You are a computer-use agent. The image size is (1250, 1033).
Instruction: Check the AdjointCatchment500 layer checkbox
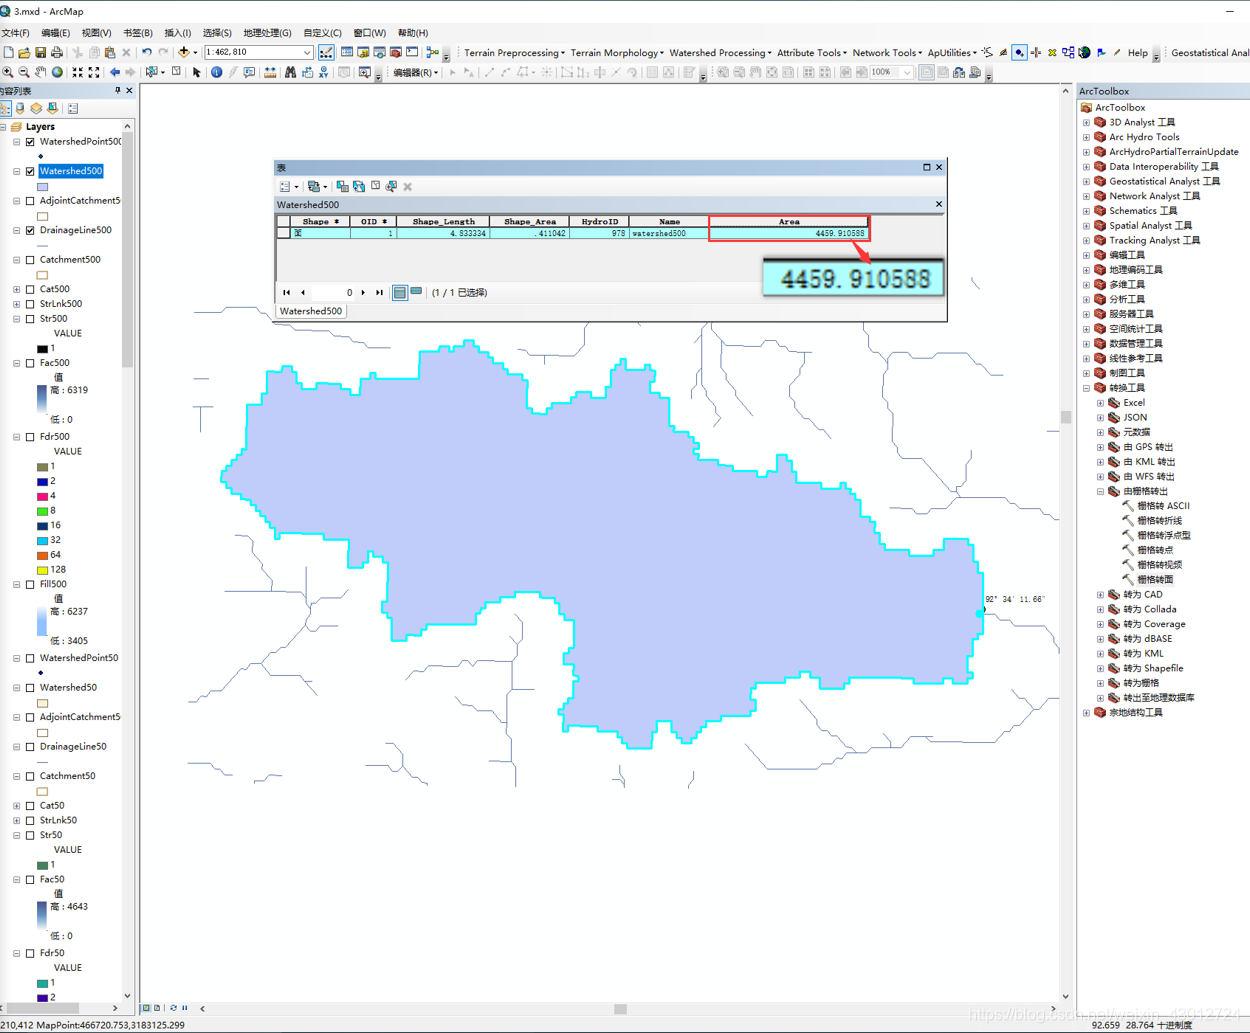tap(30, 201)
